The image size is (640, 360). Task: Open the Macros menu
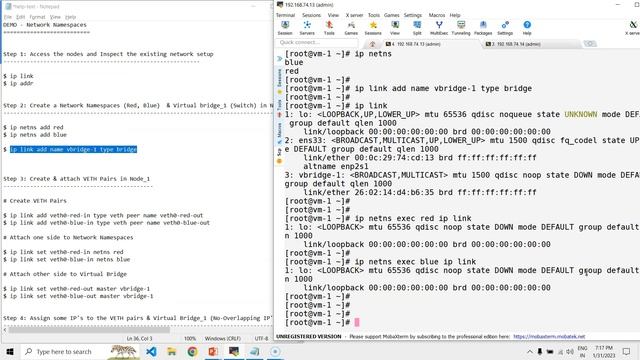[x=437, y=15]
